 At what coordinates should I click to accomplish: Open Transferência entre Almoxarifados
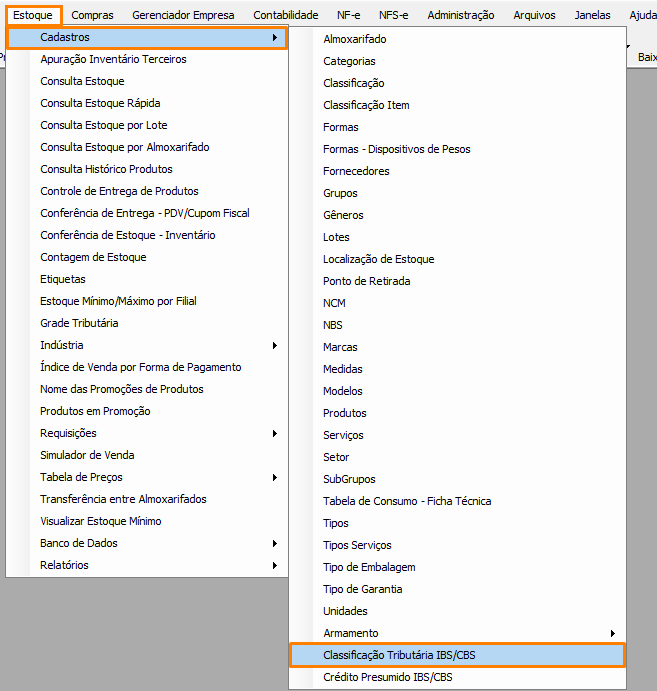(147, 499)
